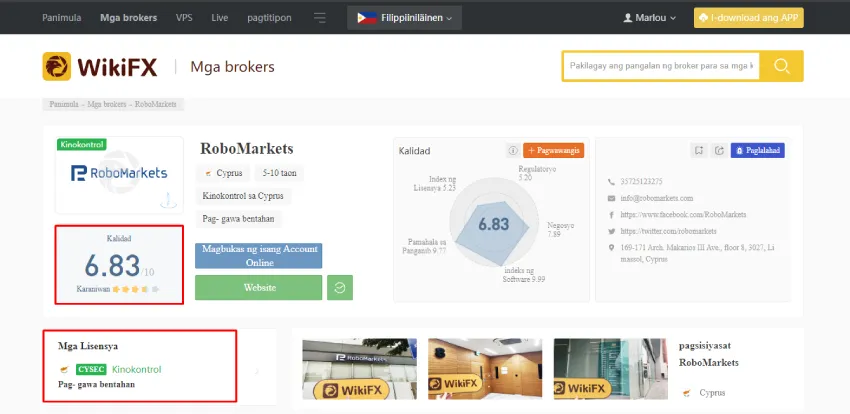This screenshot has height=414, width=850.
Task: Click the RoboMarkets broker title heading
Action: pos(247,148)
